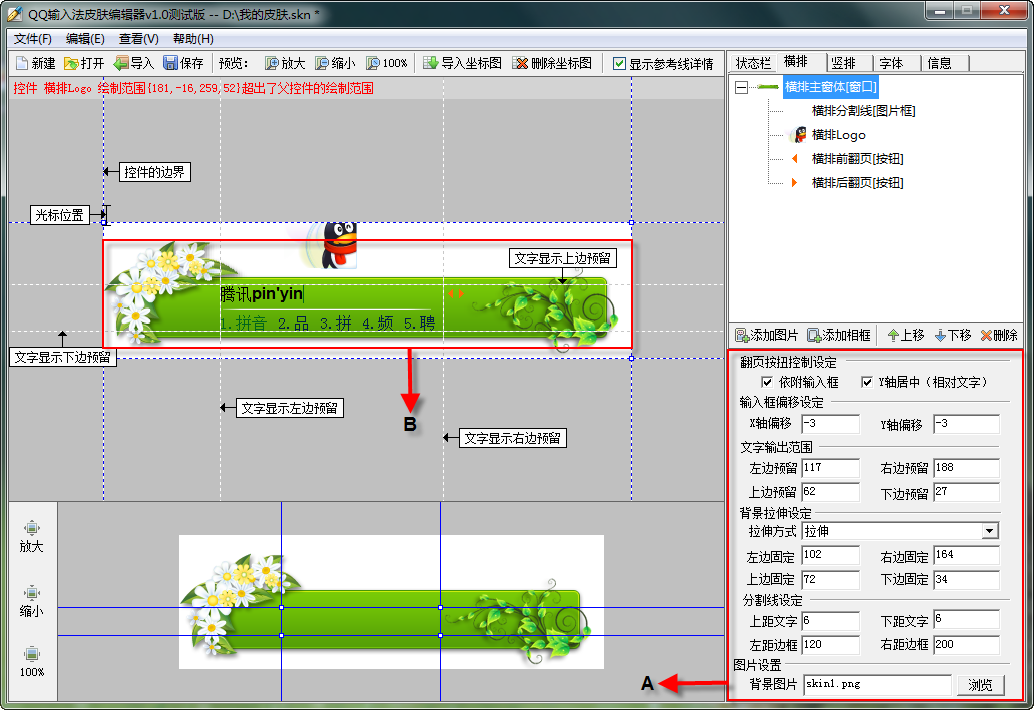Click 添加图片 add image button
Viewport: 1034px width, 710px height.
click(x=766, y=336)
